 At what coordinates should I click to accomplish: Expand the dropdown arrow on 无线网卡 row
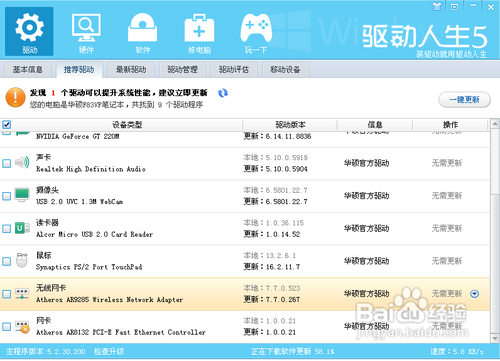coord(474,294)
